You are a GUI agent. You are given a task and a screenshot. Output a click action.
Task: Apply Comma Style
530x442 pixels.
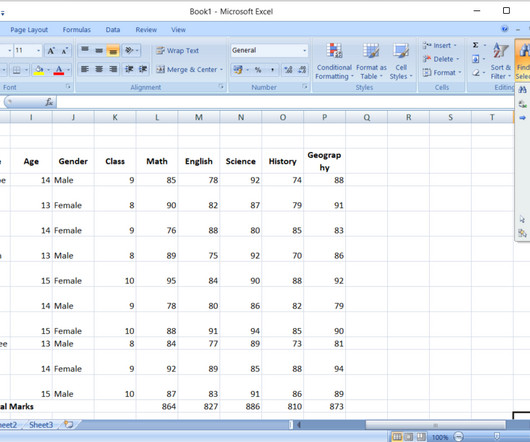272,70
